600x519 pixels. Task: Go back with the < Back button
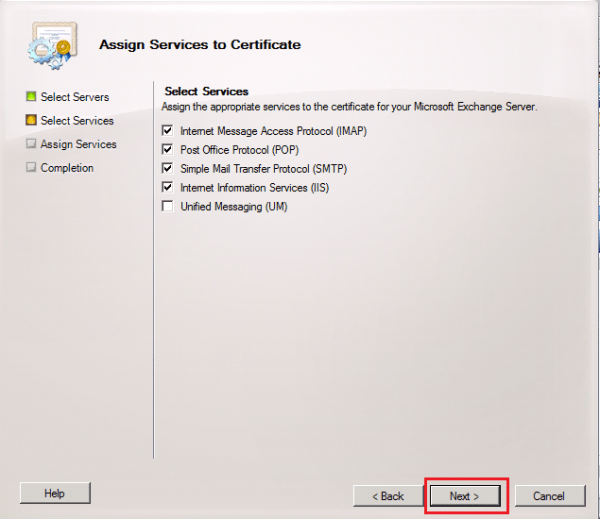[x=388, y=496]
